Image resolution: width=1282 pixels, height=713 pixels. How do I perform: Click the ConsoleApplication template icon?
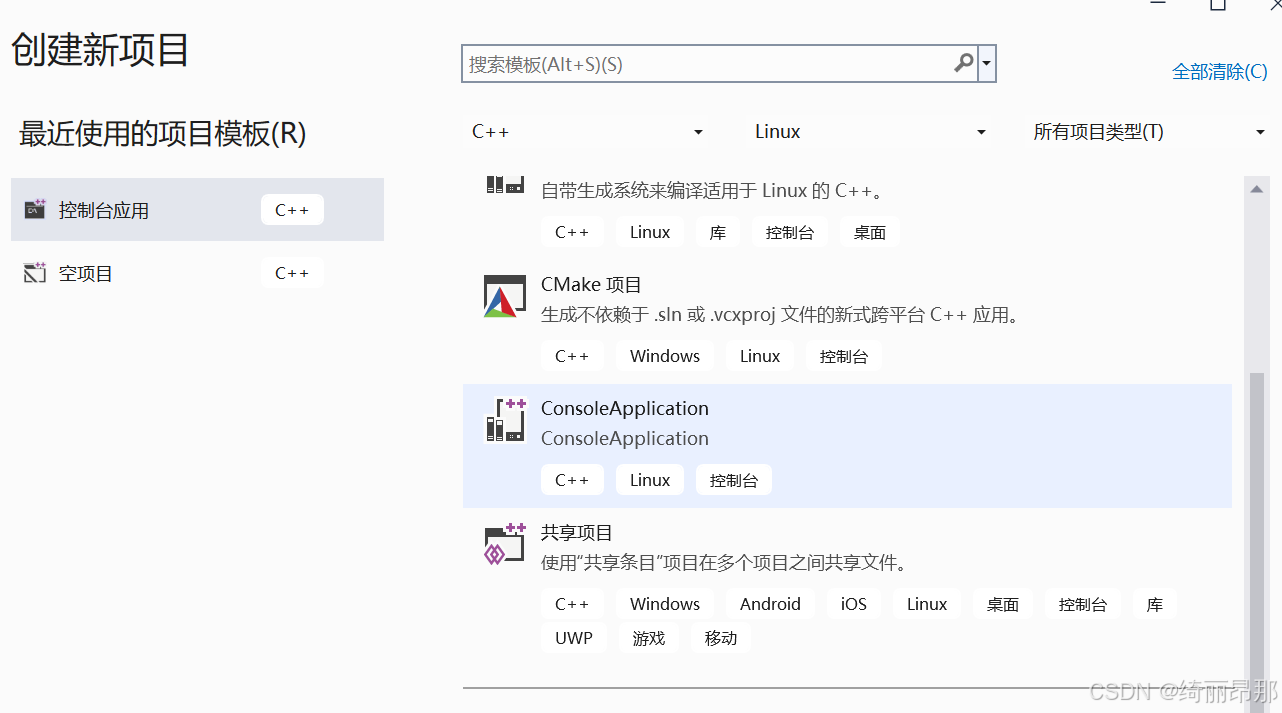[505, 421]
